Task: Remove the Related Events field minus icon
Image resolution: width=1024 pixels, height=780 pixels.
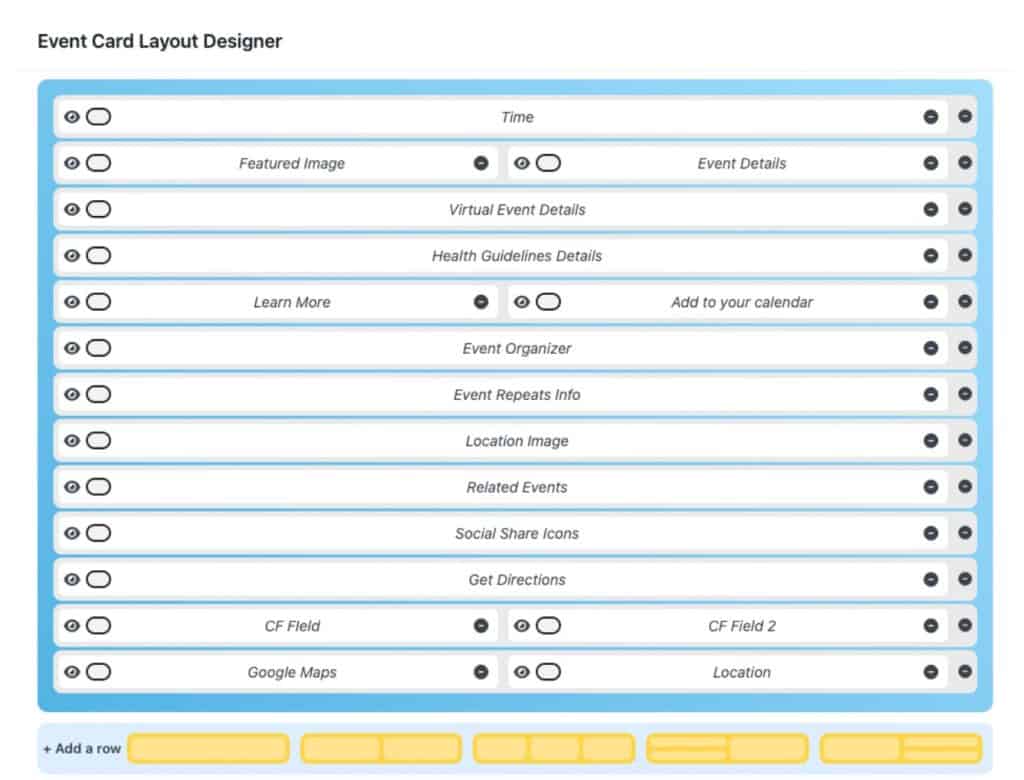Action: 931,487
